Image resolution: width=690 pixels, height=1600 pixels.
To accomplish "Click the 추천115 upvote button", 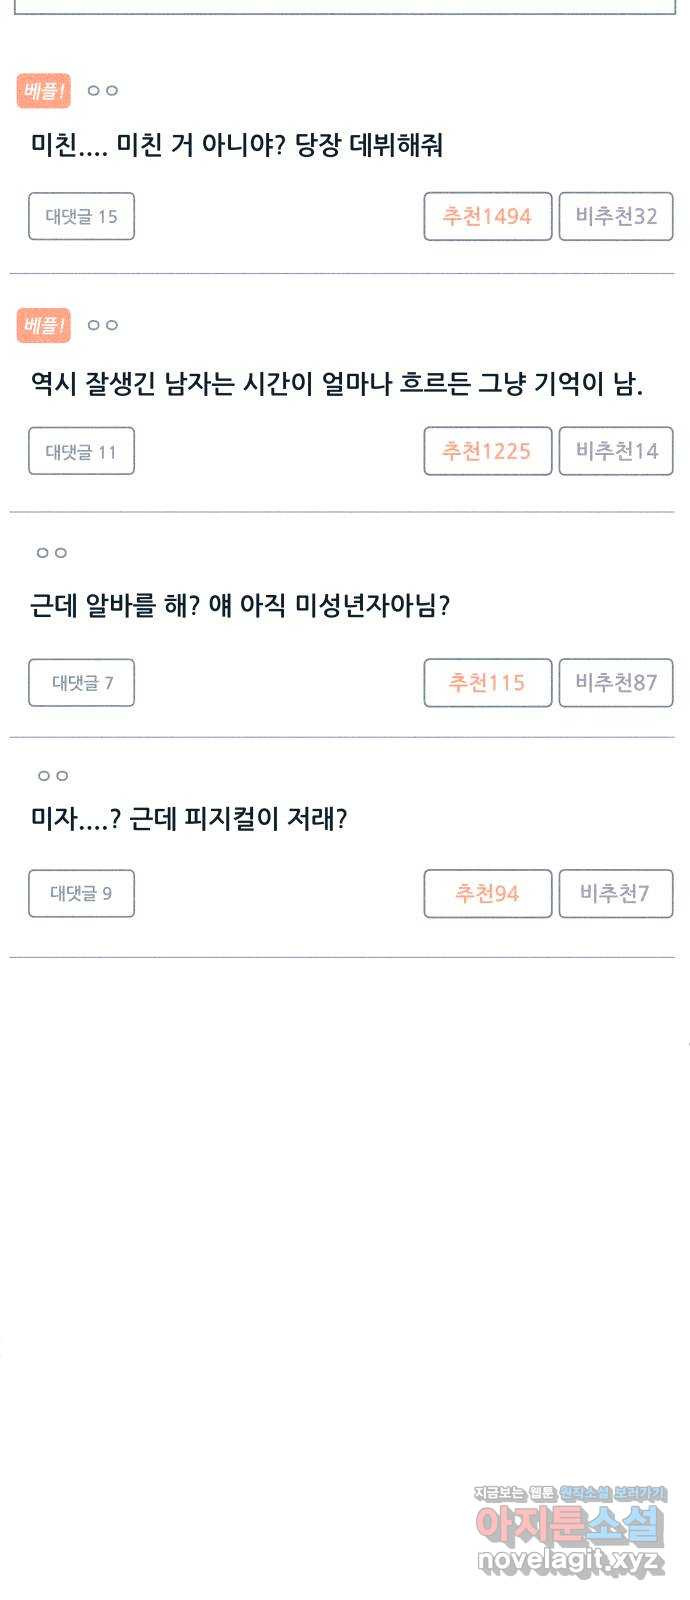I will coord(488,683).
